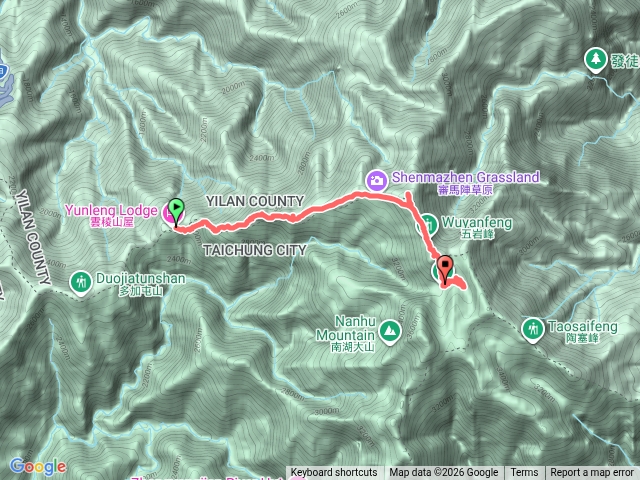
Task: Click Report a map error
Action: pyautogui.click(x=591, y=473)
